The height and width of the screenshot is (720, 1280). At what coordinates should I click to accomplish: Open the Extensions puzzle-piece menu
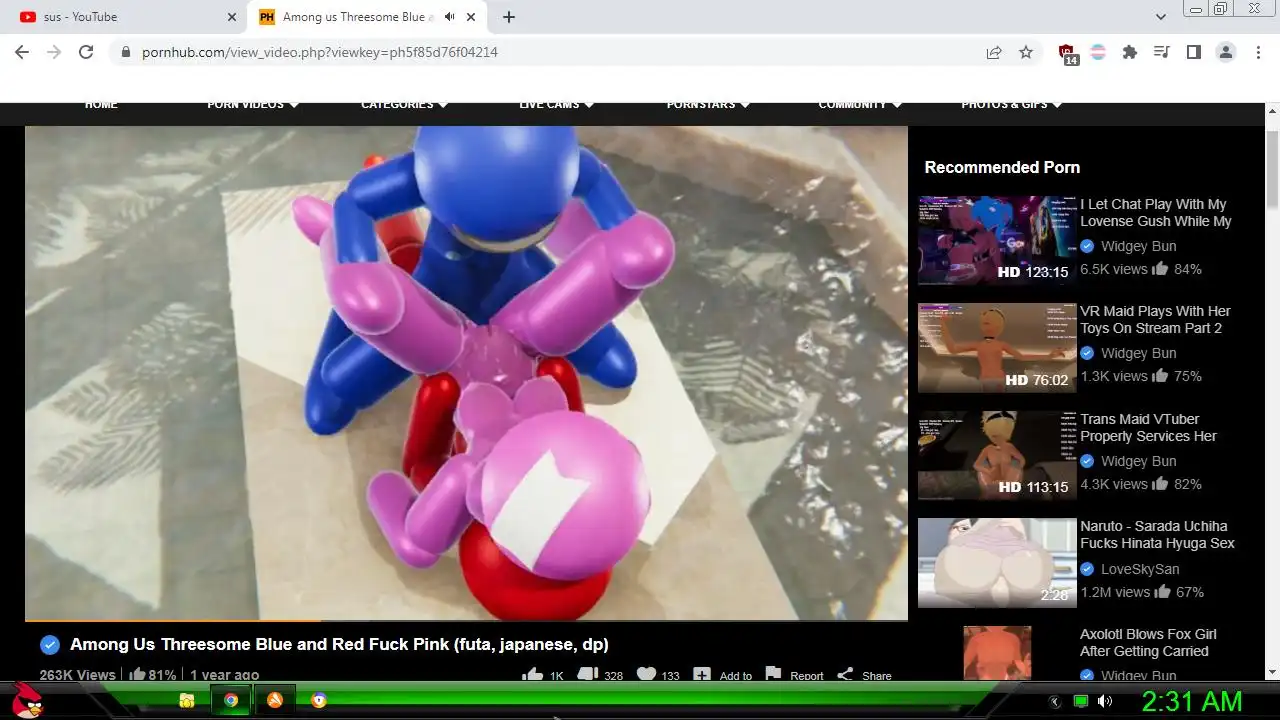click(1130, 52)
